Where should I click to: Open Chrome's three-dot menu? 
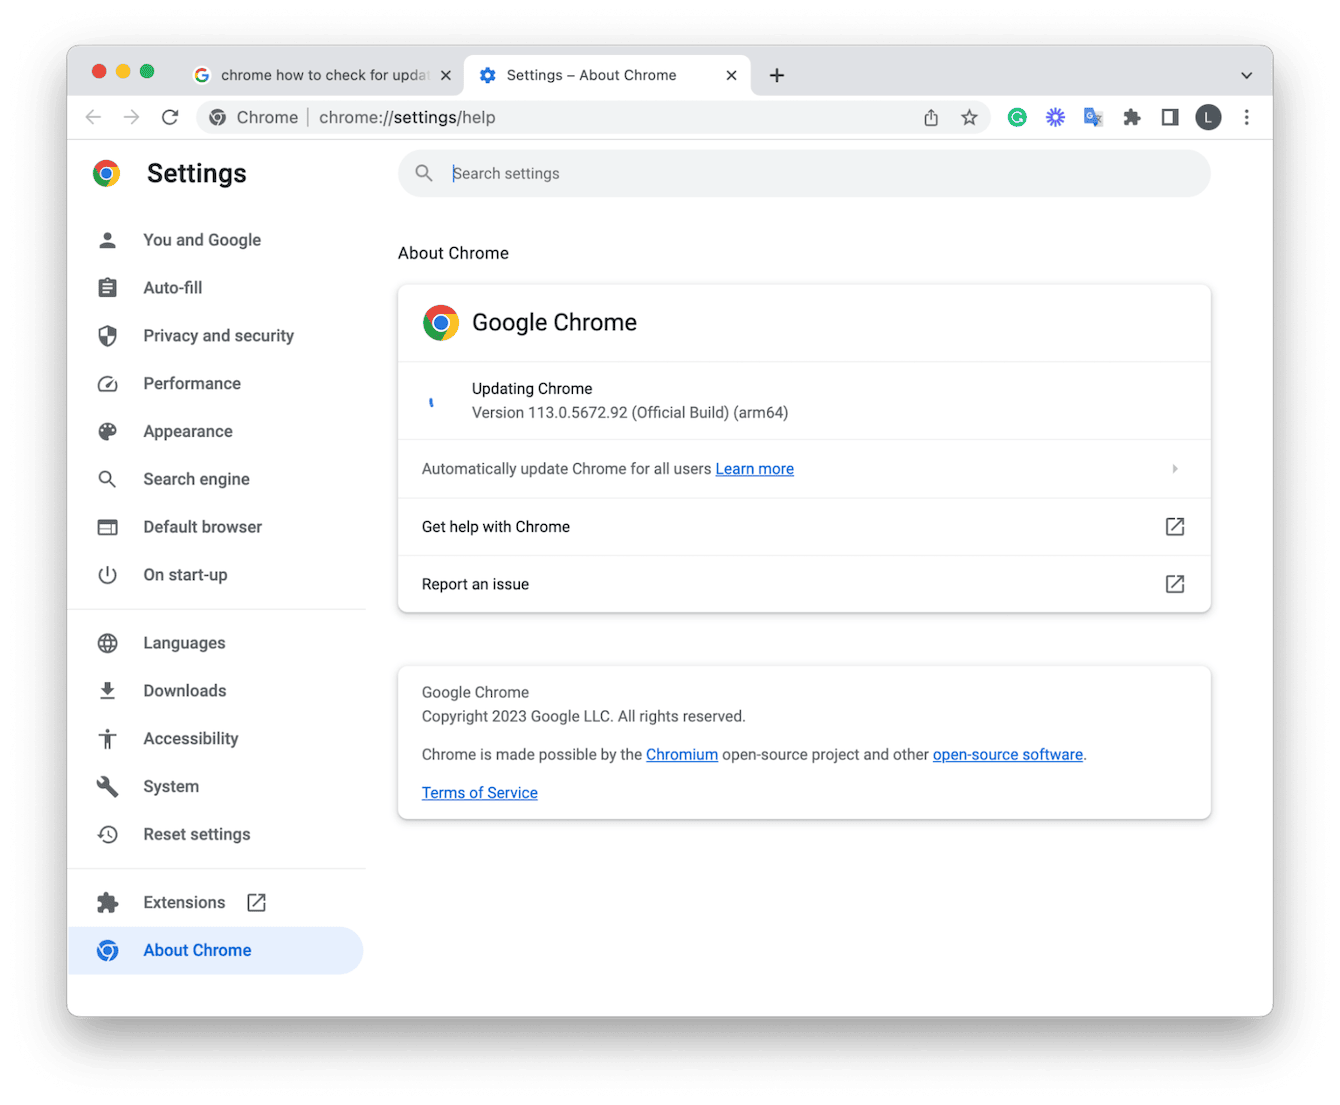click(1247, 117)
